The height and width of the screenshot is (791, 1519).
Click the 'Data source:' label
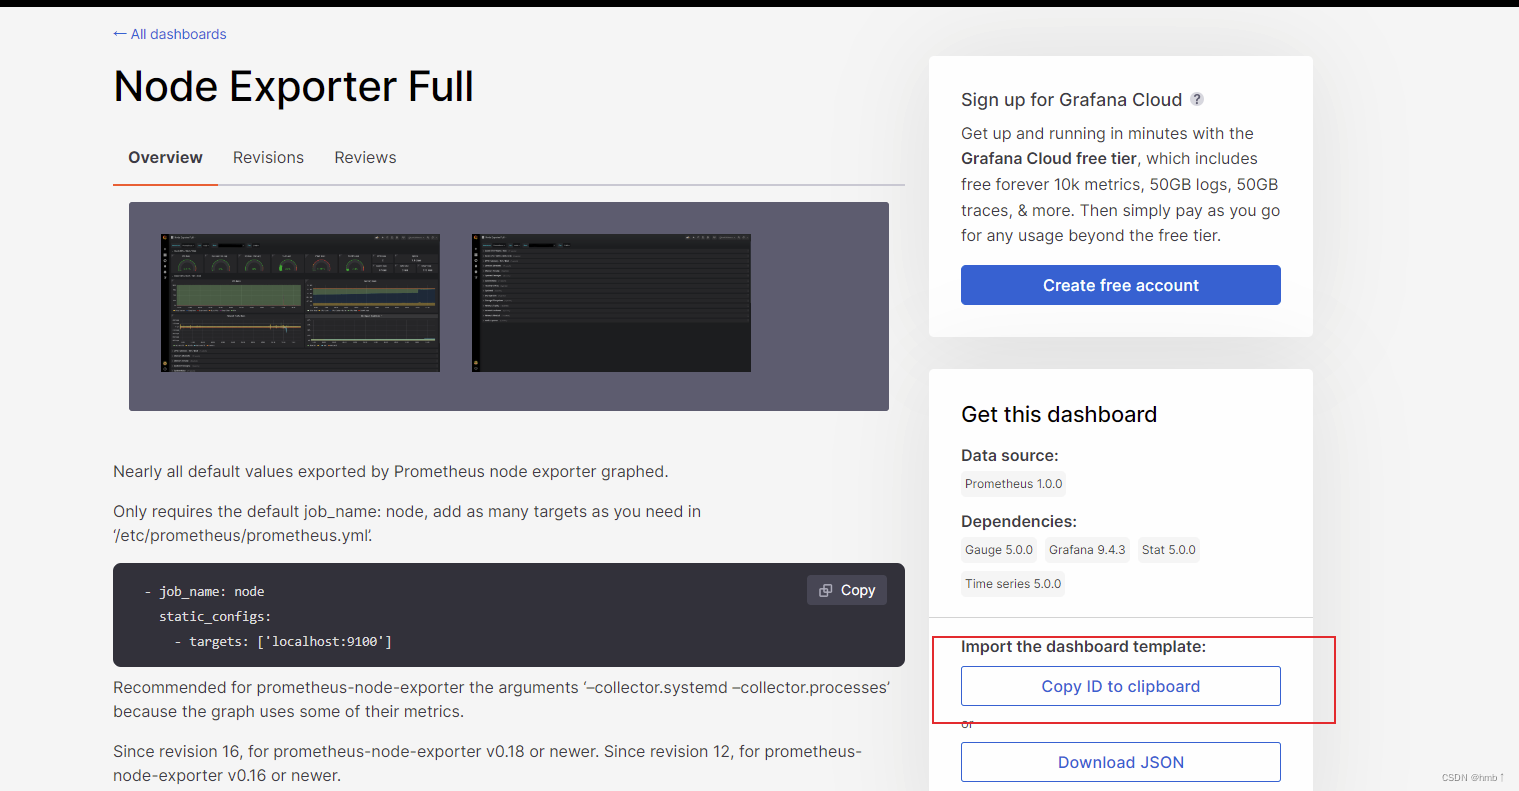pos(1010,455)
